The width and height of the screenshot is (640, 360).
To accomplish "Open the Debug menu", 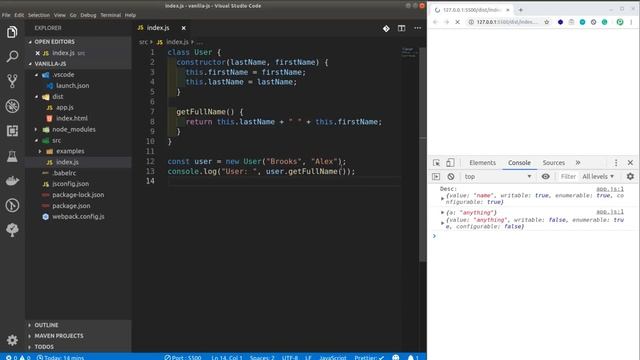I will pyautogui.click(x=88, y=15).
